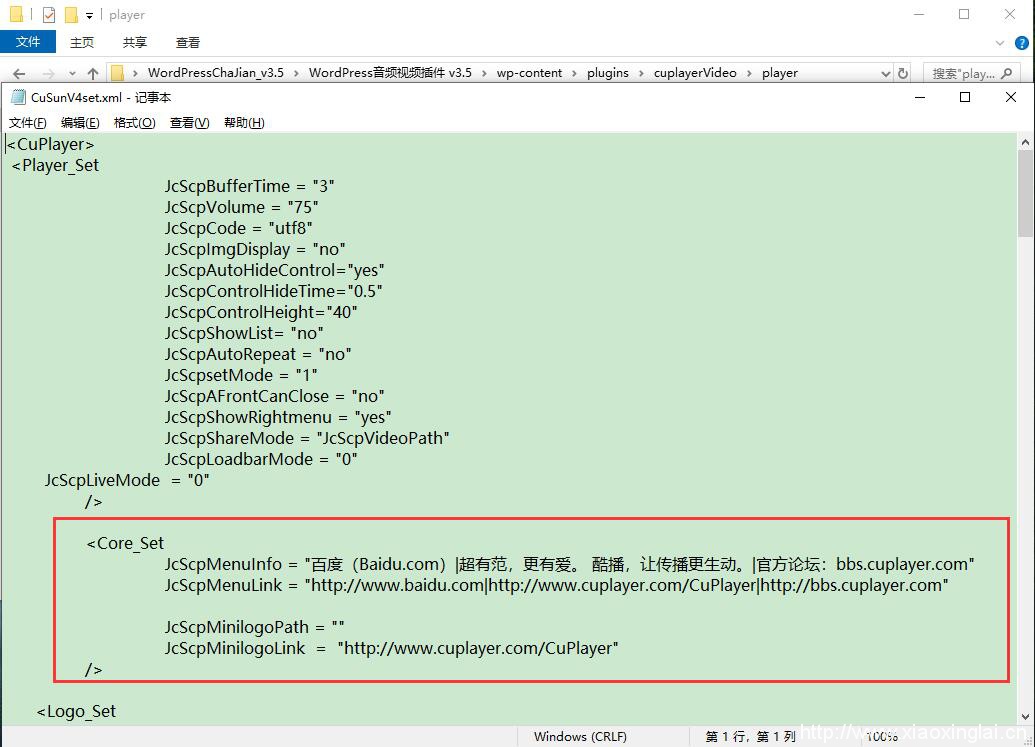Click the JcScpCode = "utf8" line
Image resolution: width=1035 pixels, height=747 pixels.
click(239, 228)
